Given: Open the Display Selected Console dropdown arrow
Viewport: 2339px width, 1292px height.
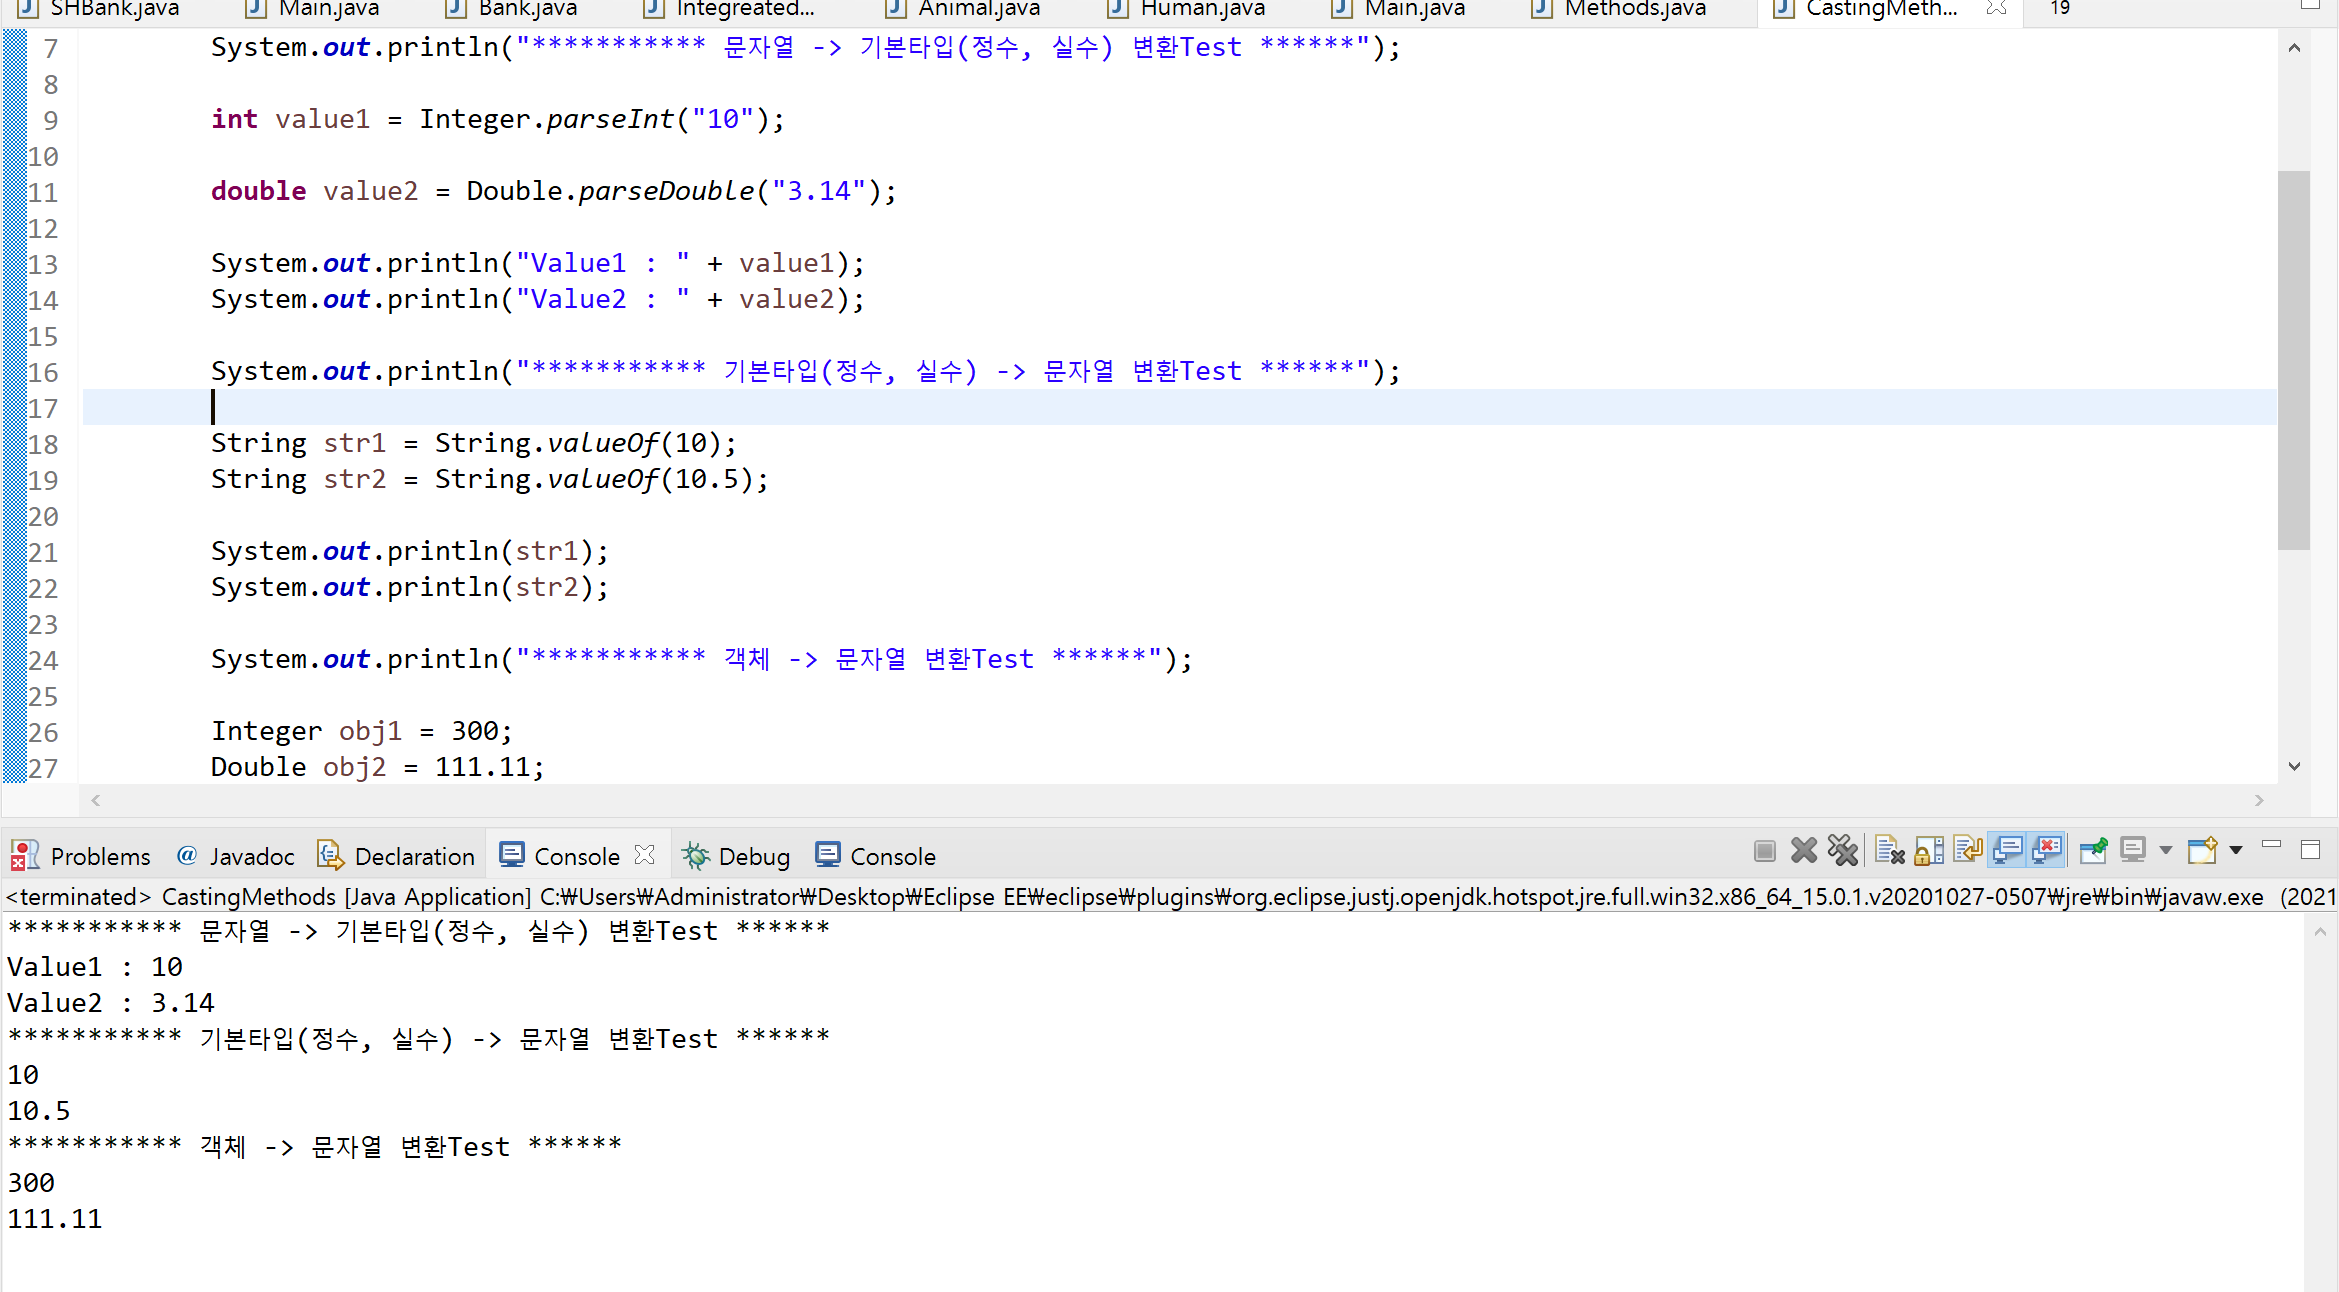Looking at the screenshot, I should point(2166,851).
